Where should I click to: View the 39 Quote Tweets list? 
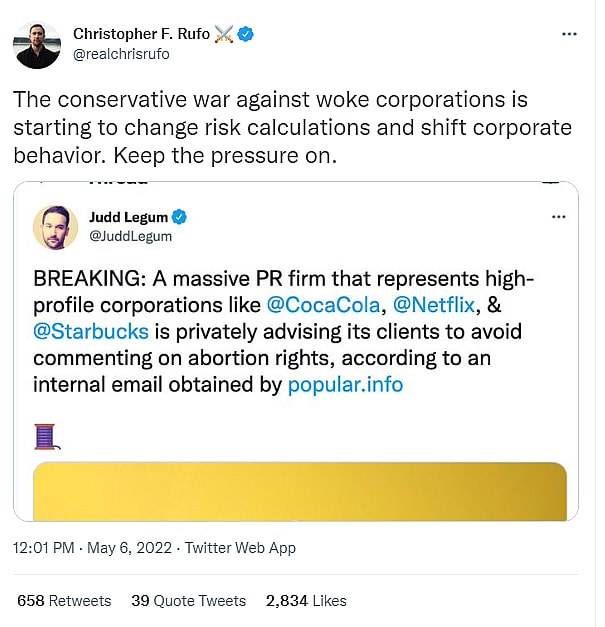[x=188, y=601]
